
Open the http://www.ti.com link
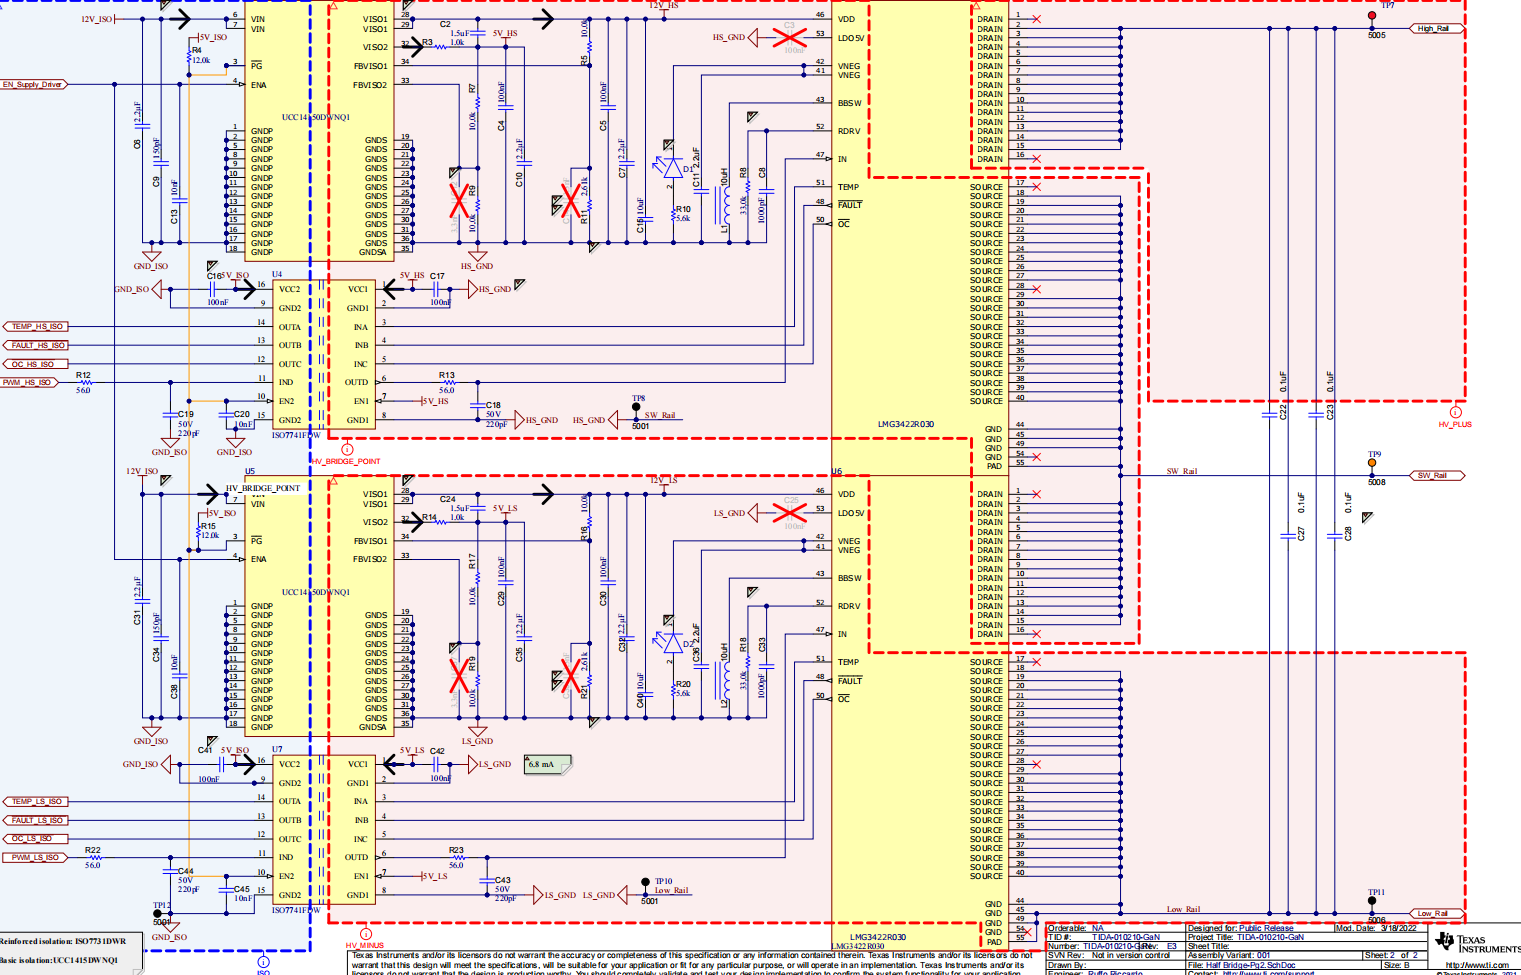pyautogui.click(x=1477, y=966)
